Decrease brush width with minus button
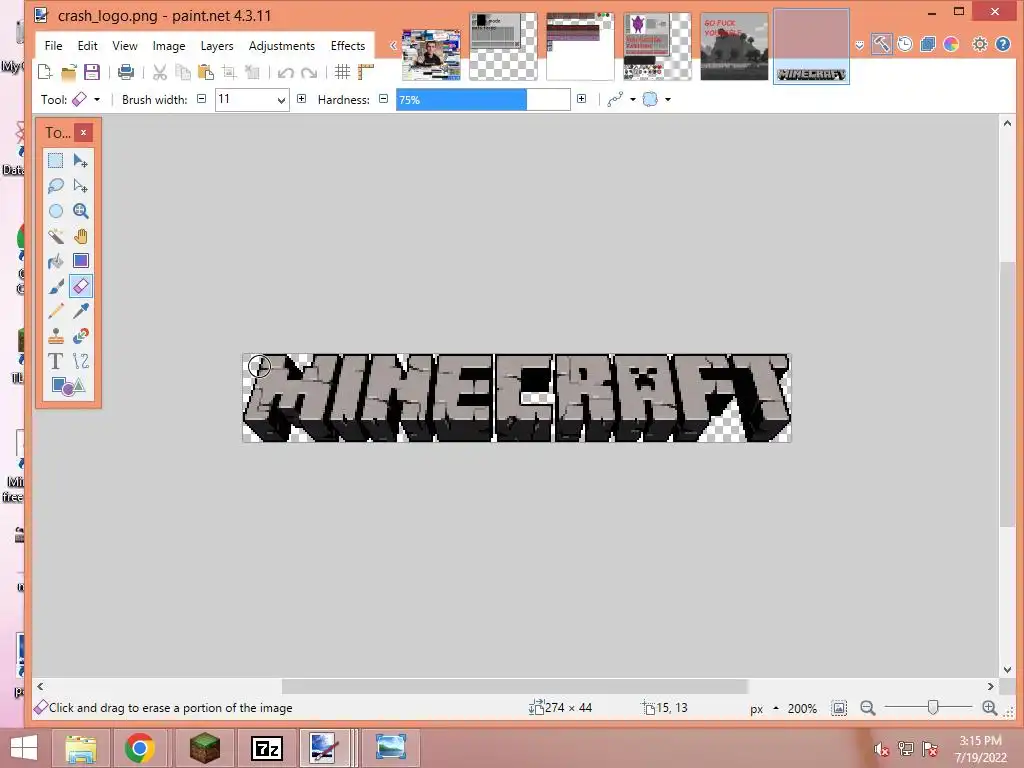 point(202,99)
